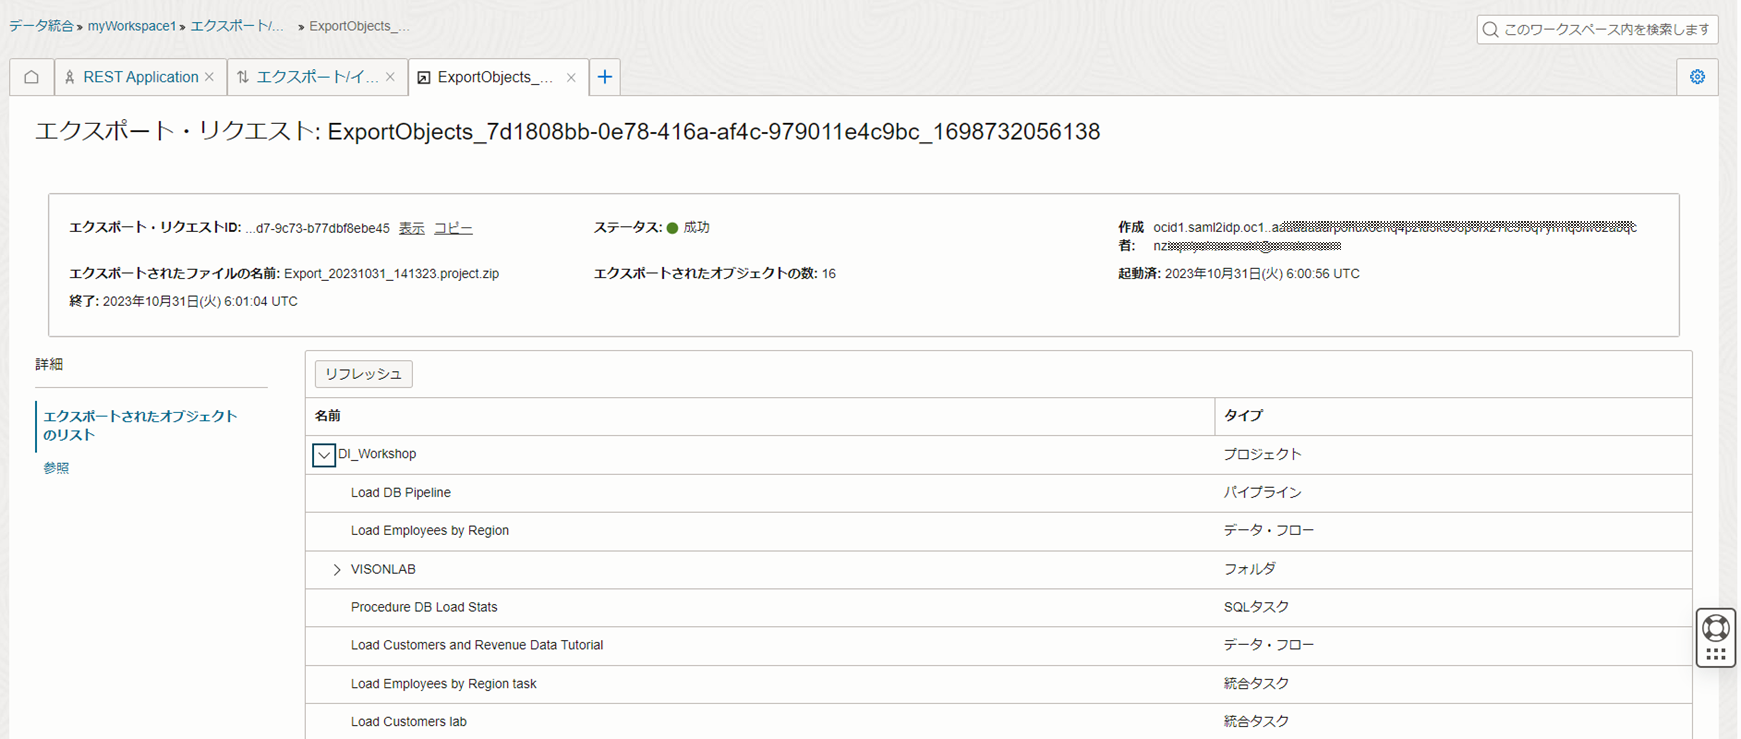Select VISONLAB folder name
The image size is (1741, 739).
[383, 569]
